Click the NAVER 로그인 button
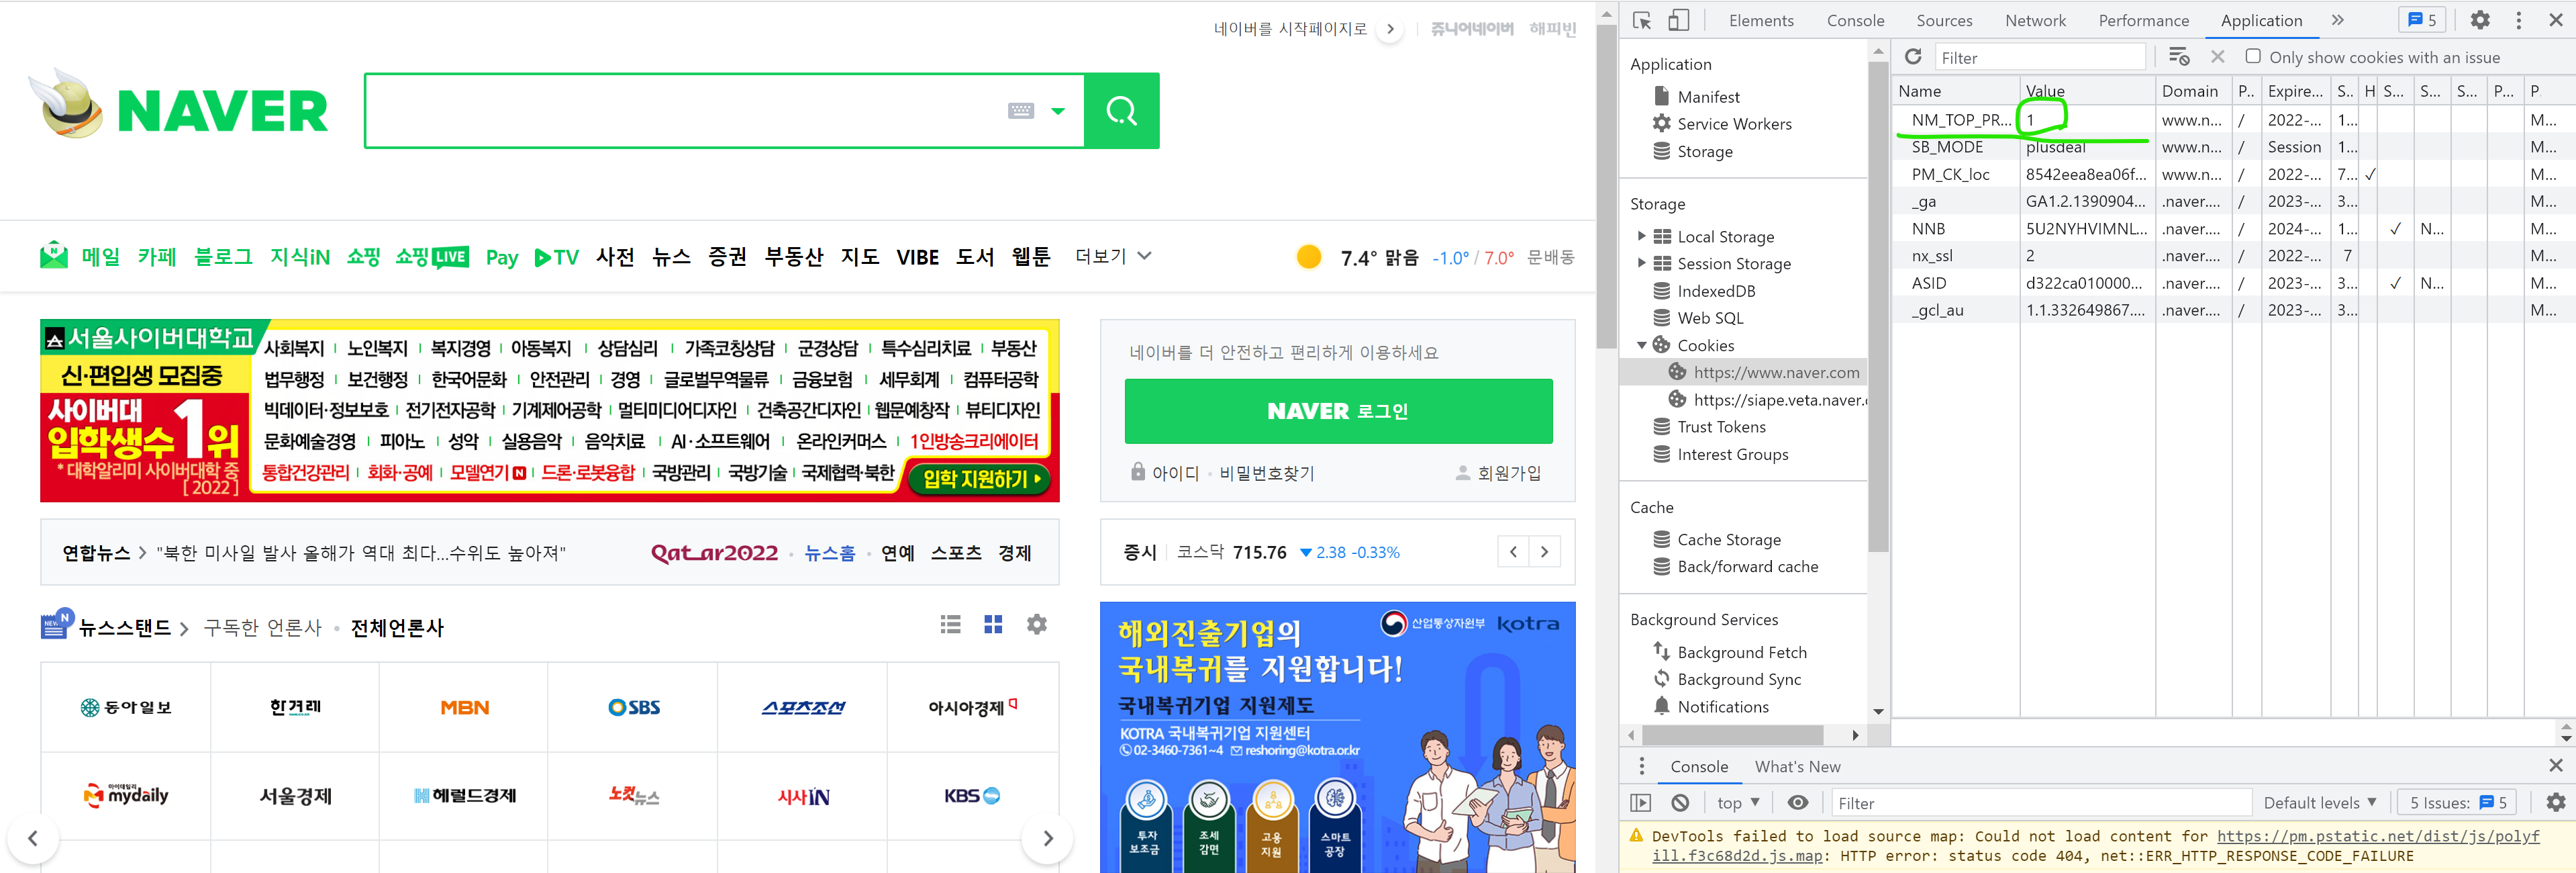The width and height of the screenshot is (2576, 873). 1338,411
